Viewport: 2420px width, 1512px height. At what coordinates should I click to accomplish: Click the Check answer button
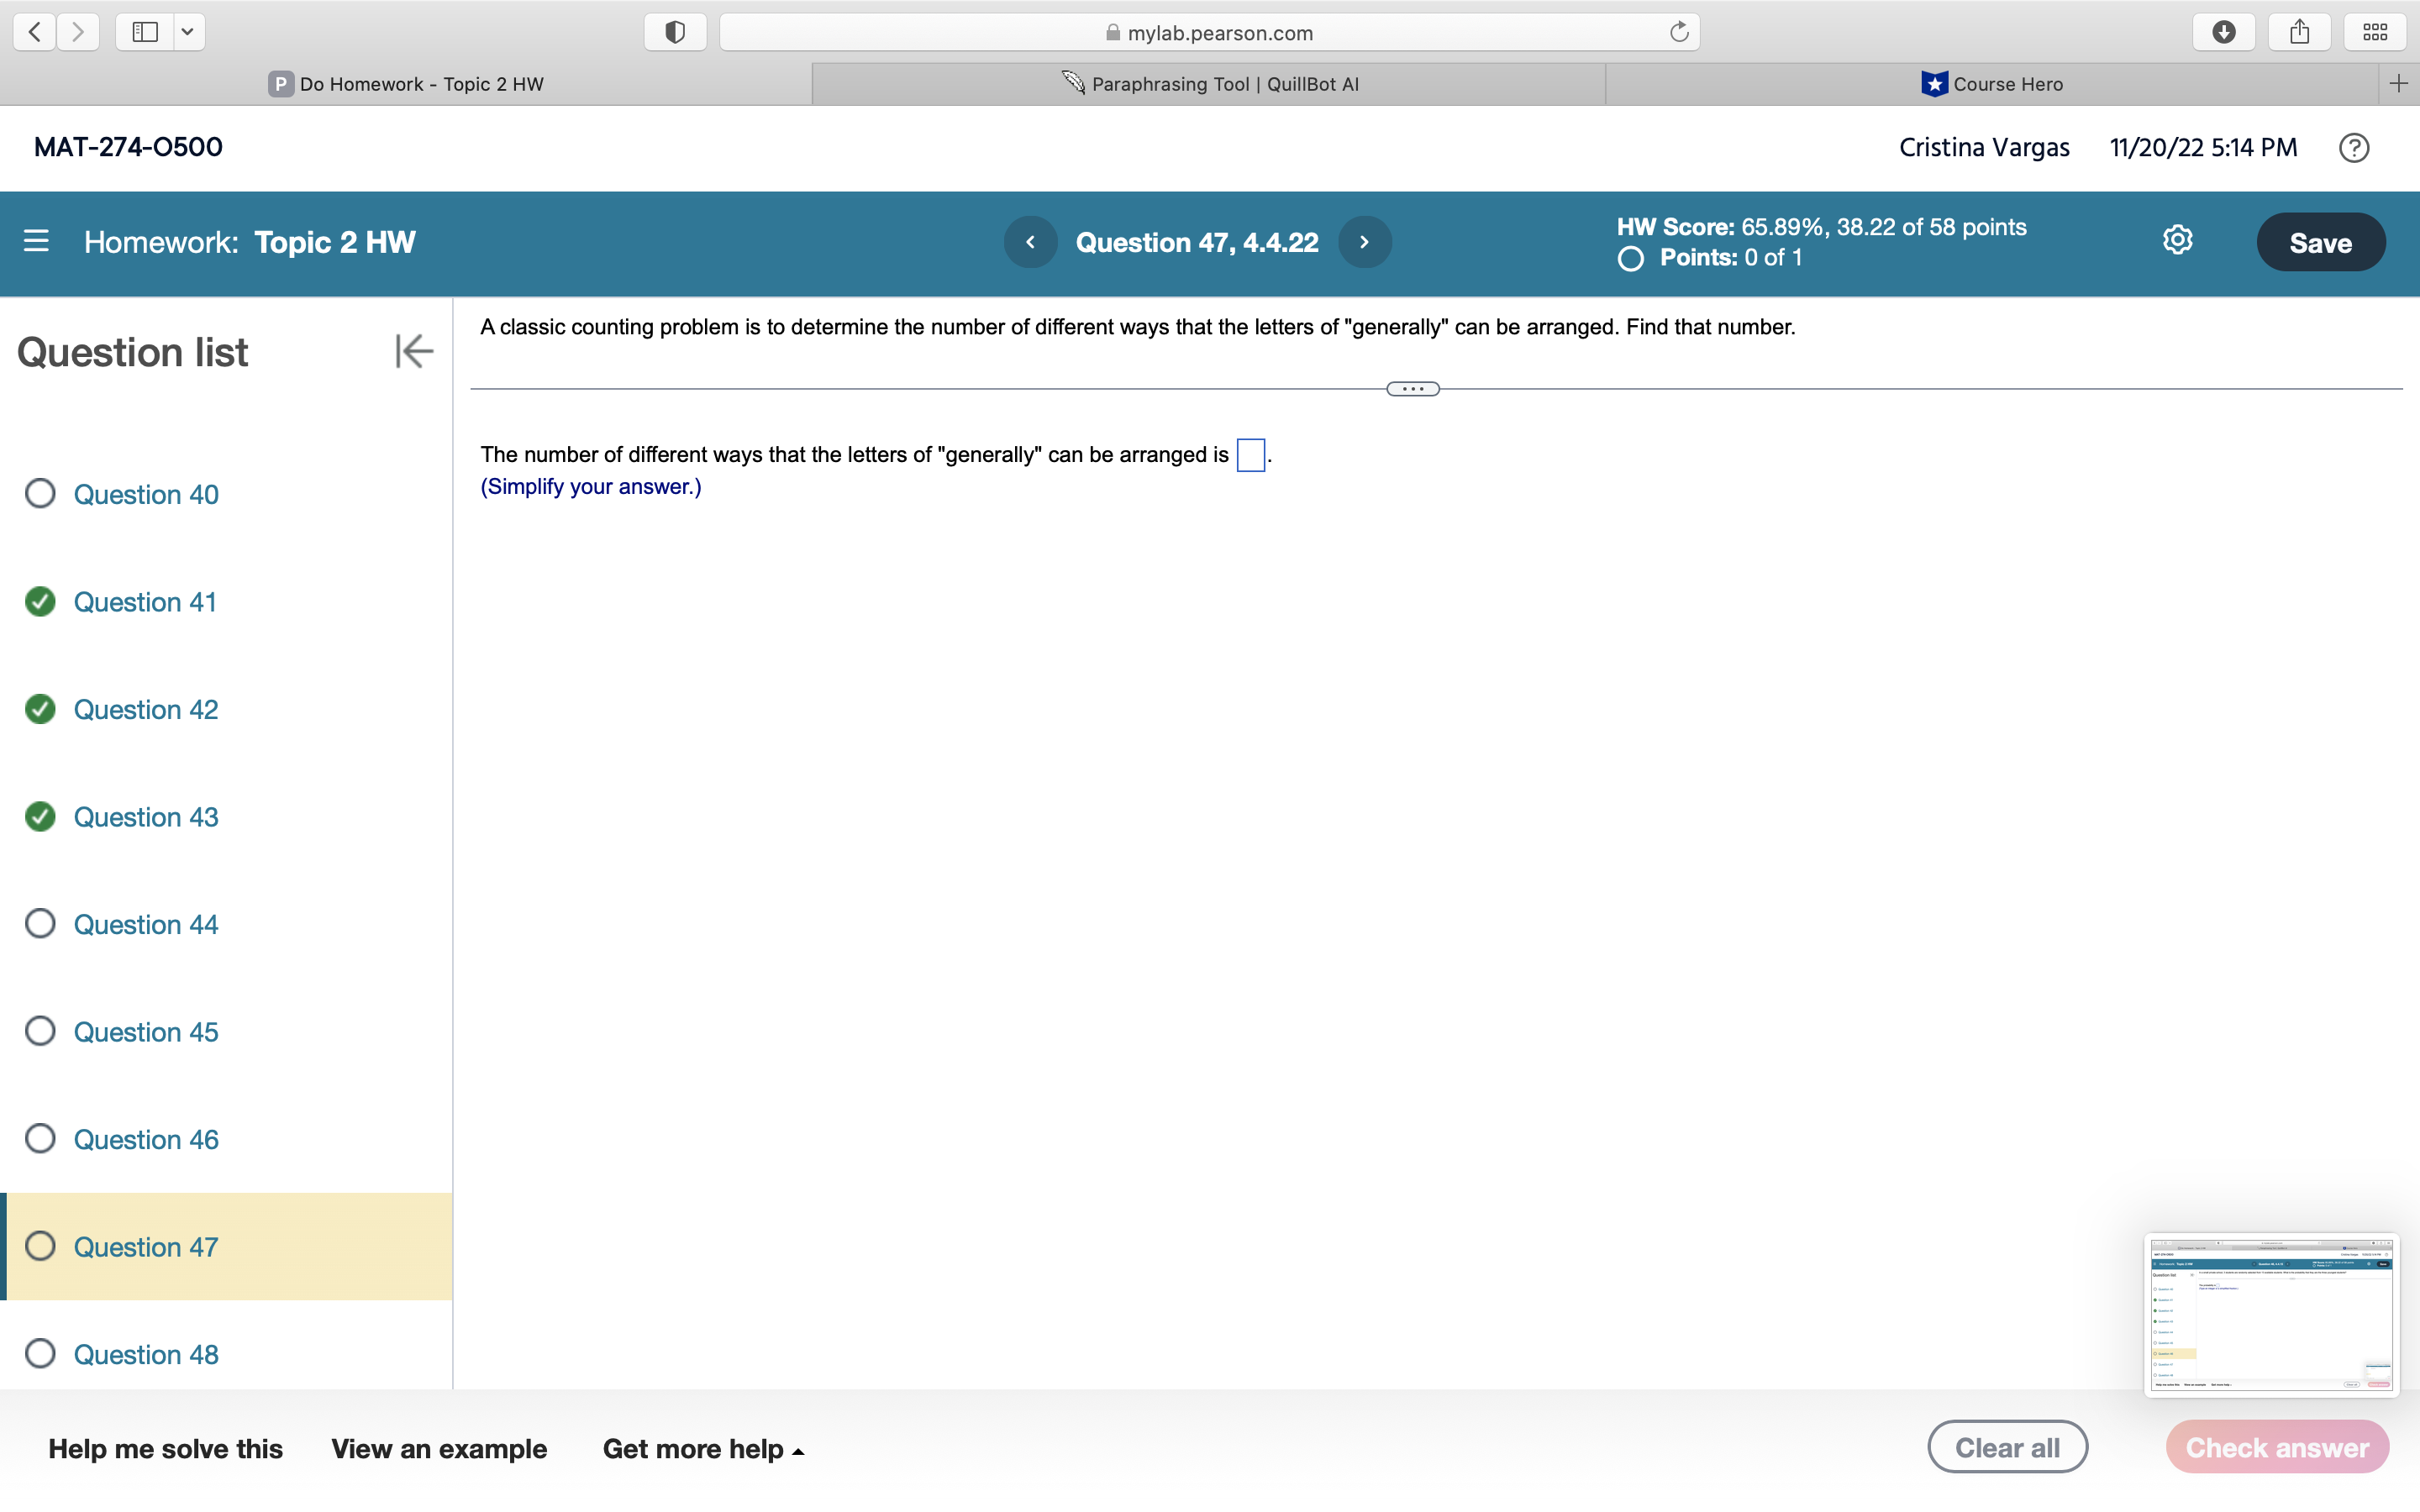point(2276,1446)
